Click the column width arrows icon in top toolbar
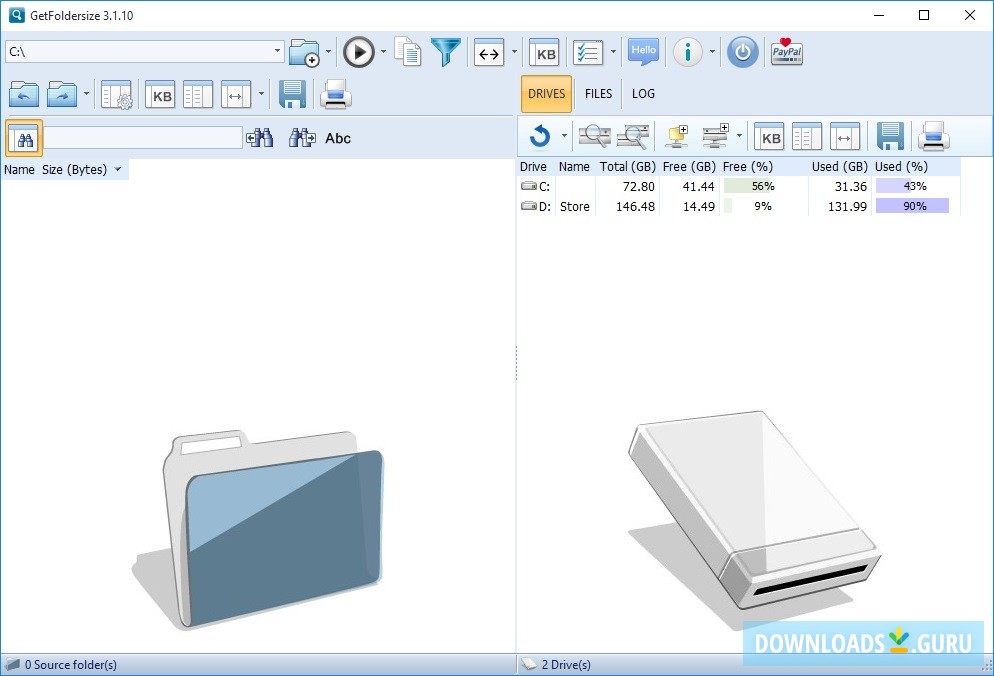This screenshot has height=676, width=994. pyautogui.click(x=489, y=53)
